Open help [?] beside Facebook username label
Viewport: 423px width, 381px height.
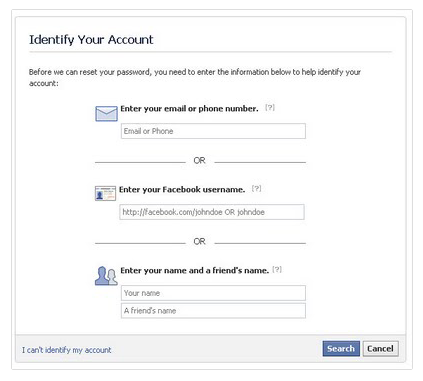coord(256,189)
